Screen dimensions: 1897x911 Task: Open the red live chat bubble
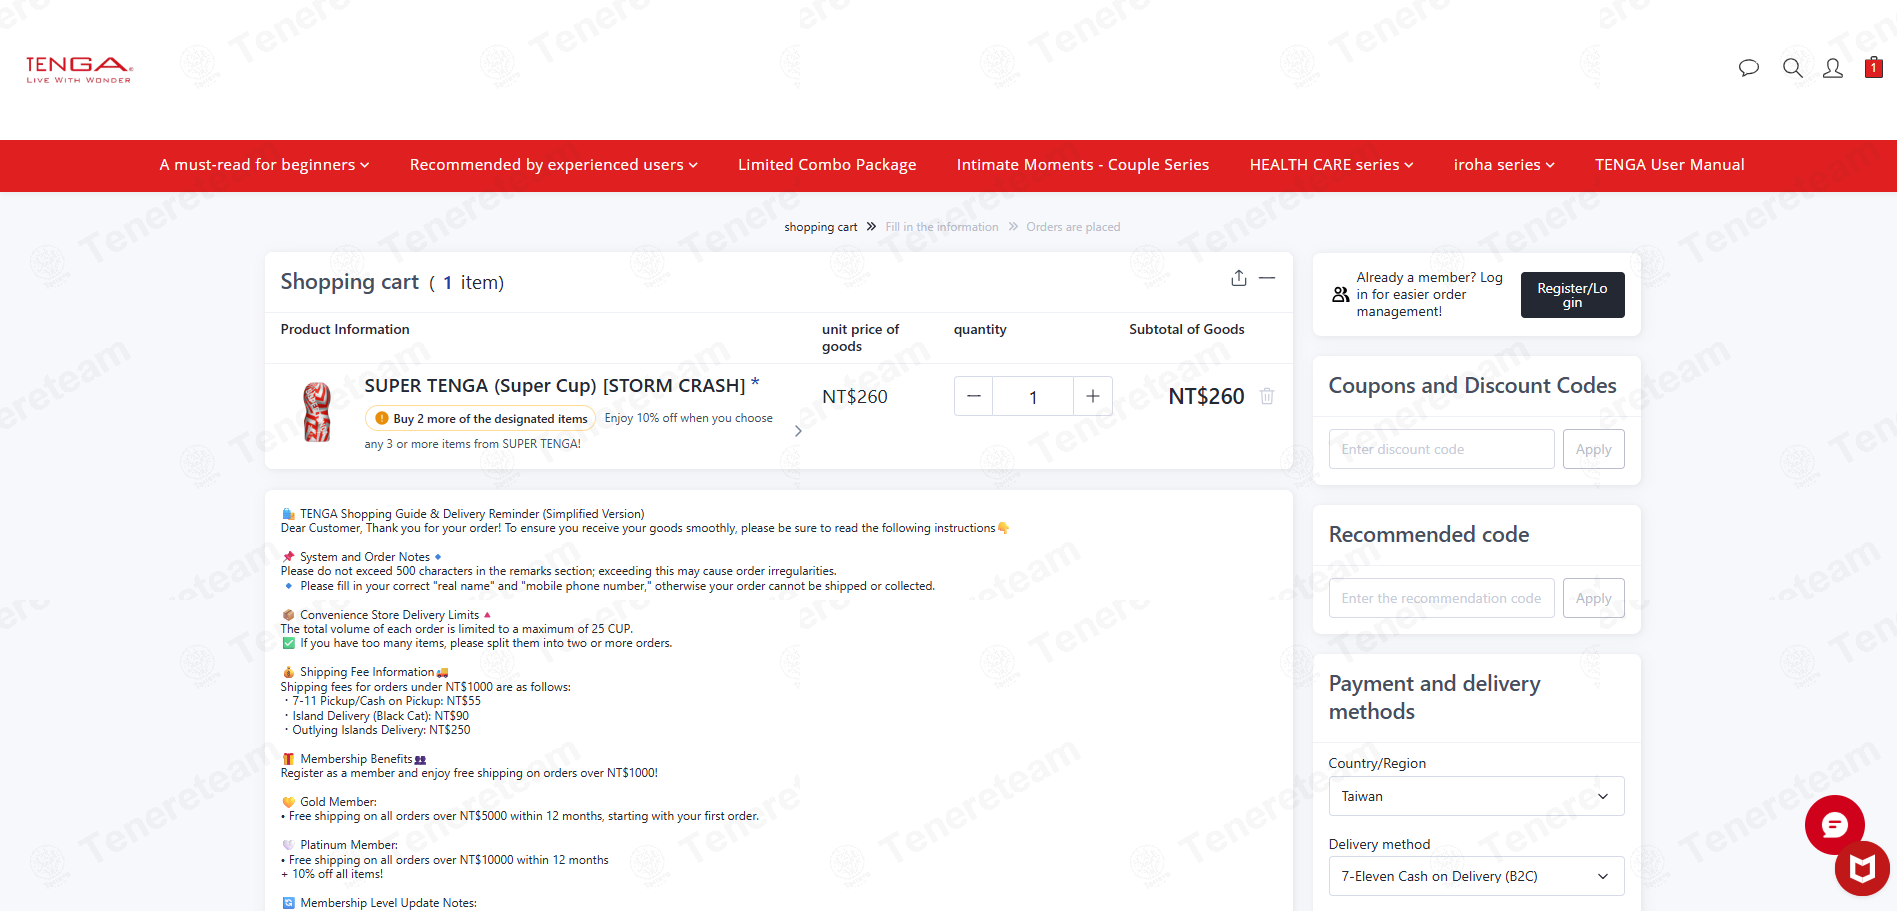click(1834, 825)
